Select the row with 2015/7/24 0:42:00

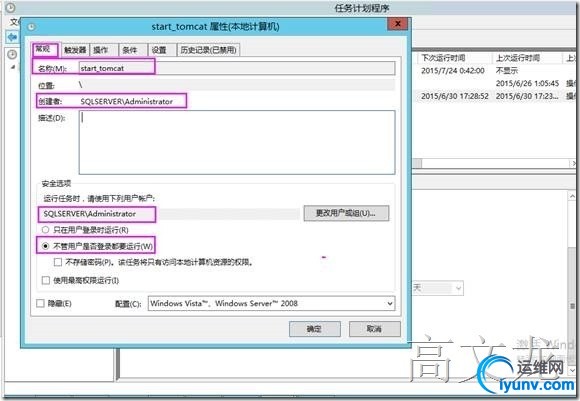pyautogui.click(x=495, y=70)
